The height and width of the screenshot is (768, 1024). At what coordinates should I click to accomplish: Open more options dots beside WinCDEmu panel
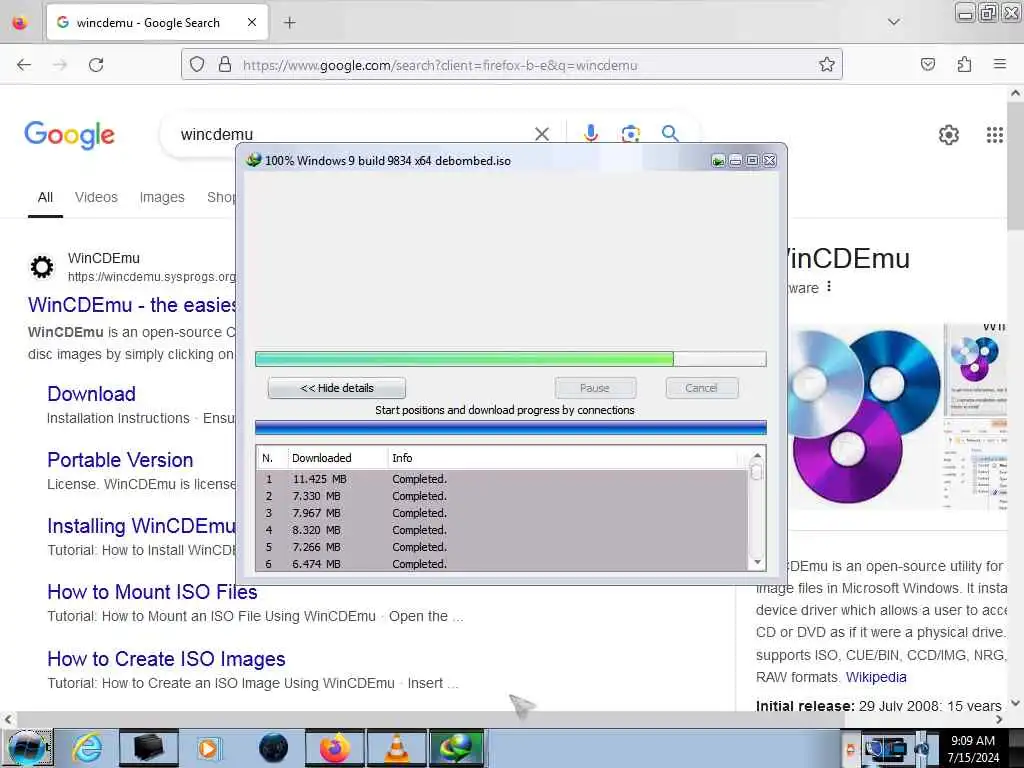(829, 287)
